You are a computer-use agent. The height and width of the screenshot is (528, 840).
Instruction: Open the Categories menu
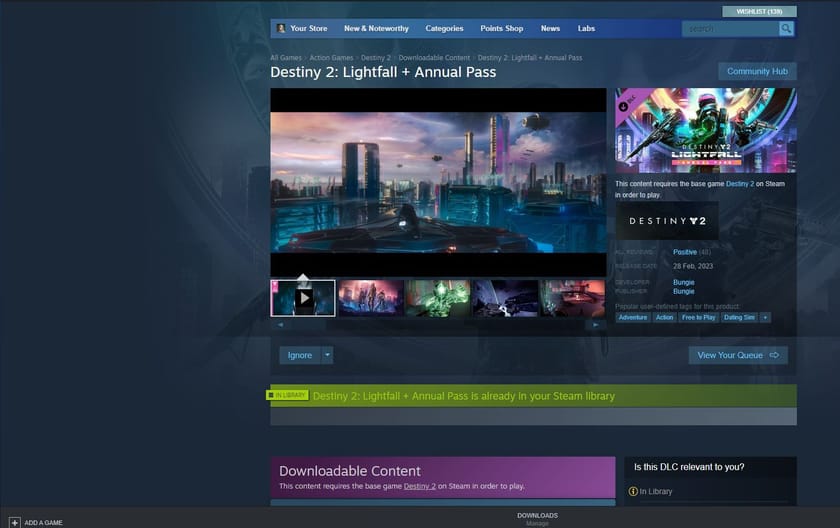point(444,29)
